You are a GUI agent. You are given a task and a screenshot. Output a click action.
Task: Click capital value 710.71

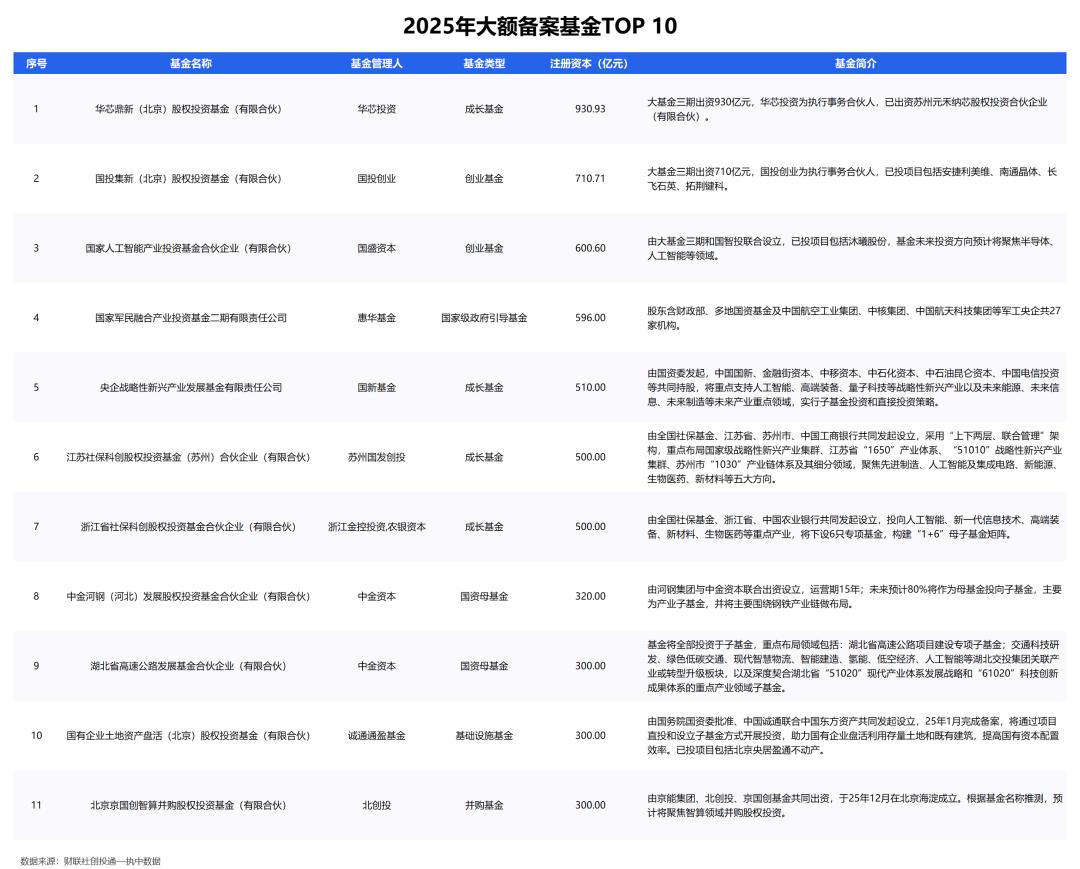(590, 178)
